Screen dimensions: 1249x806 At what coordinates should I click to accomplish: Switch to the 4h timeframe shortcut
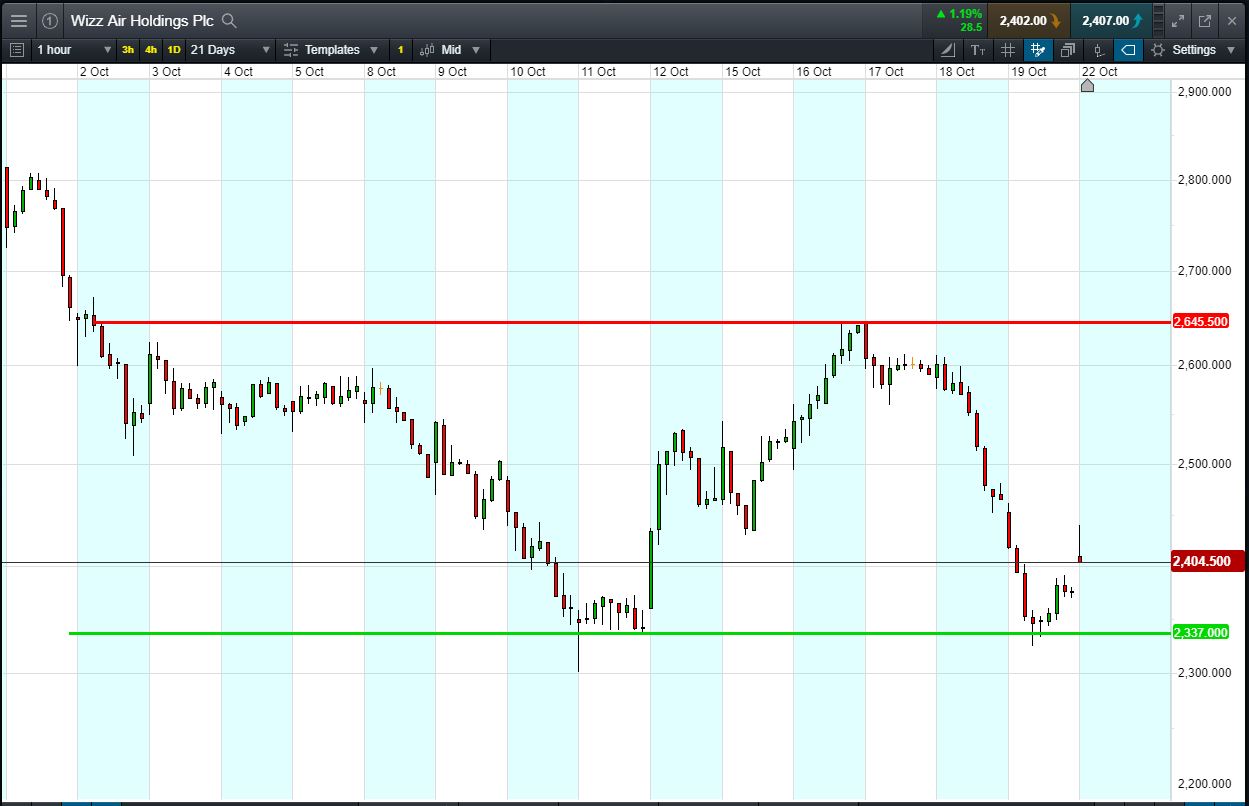point(151,50)
